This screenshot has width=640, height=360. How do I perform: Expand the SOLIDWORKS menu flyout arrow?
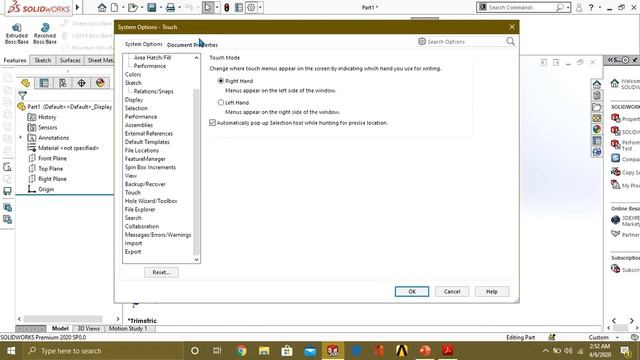click(77, 7)
